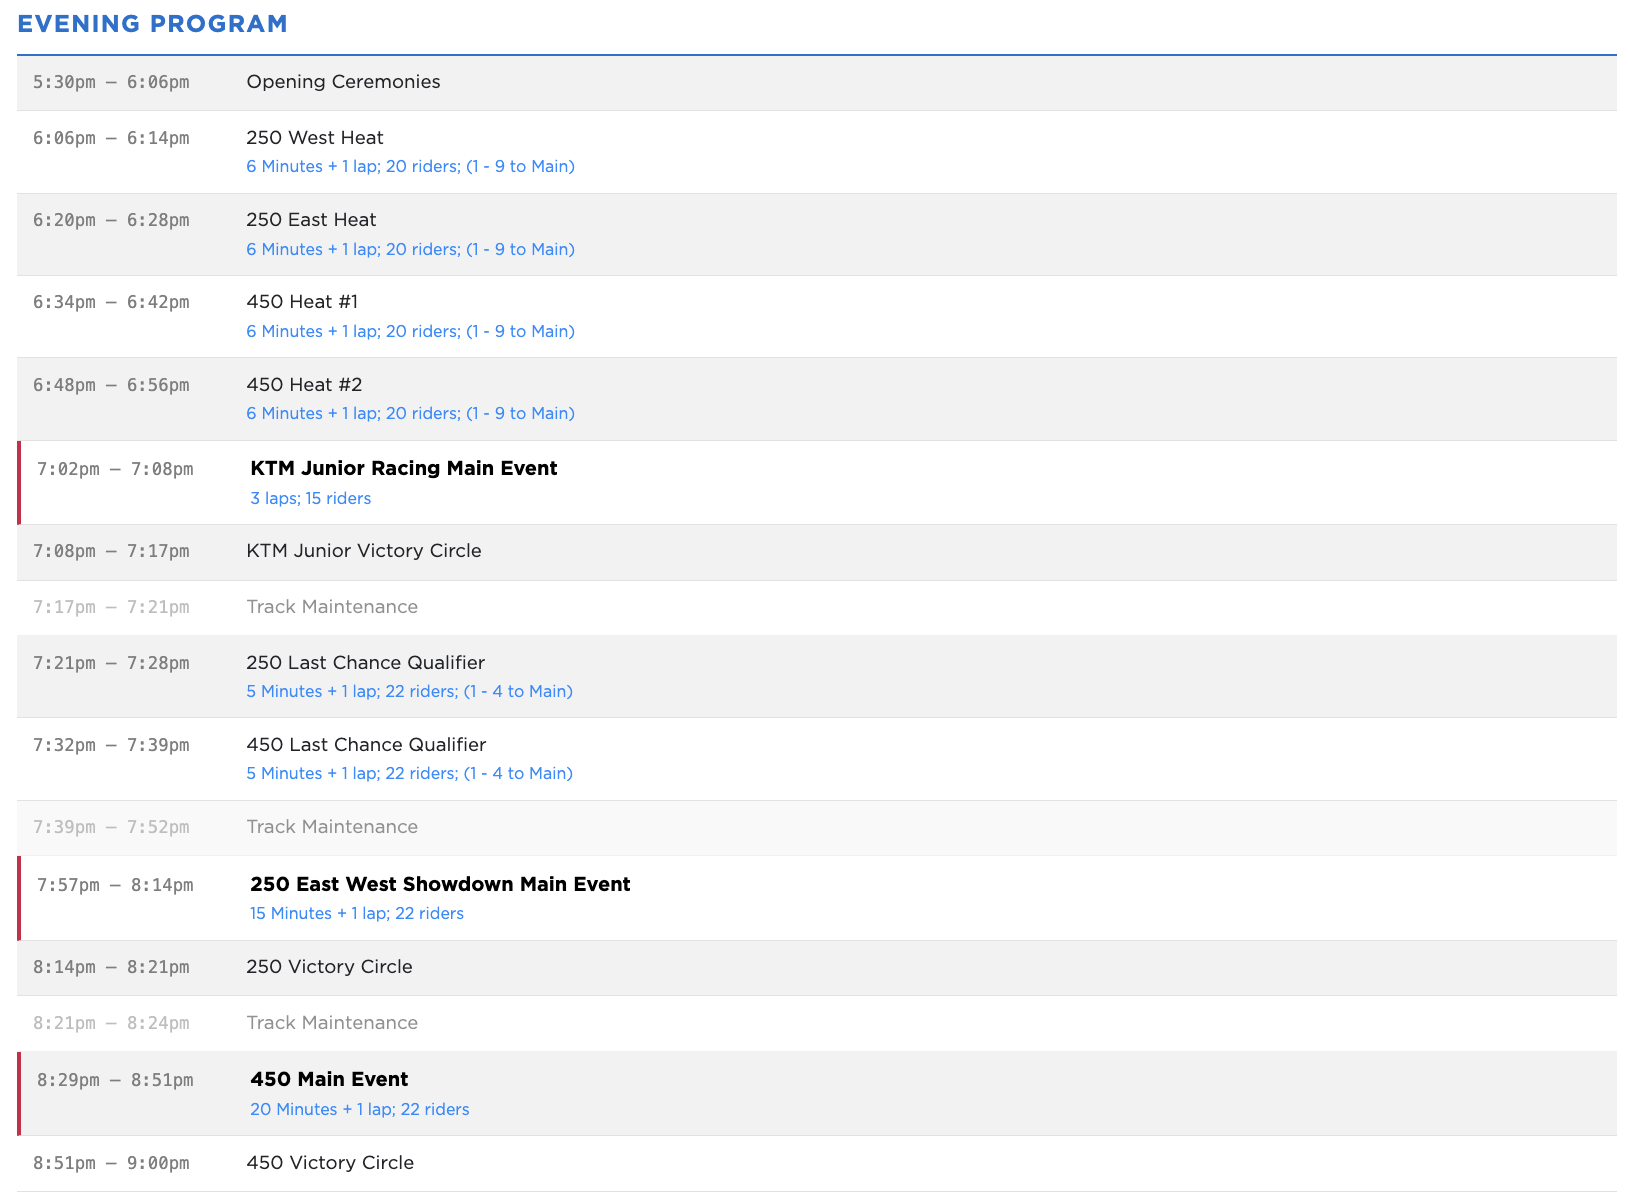Select 250 East West Showdown Main Event
1628x1202 pixels.
coord(440,885)
